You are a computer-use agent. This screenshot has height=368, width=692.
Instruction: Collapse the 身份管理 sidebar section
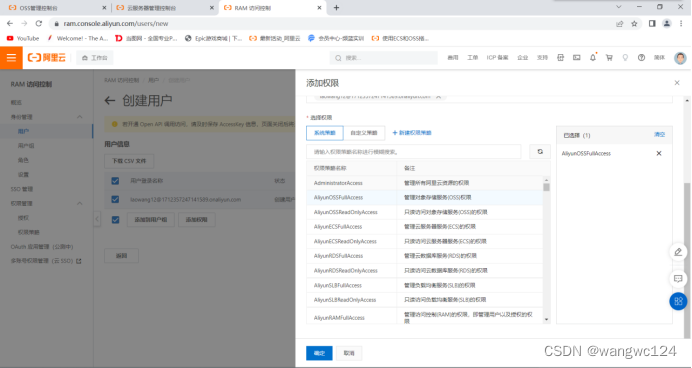pyautogui.click(x=80, y=117)
